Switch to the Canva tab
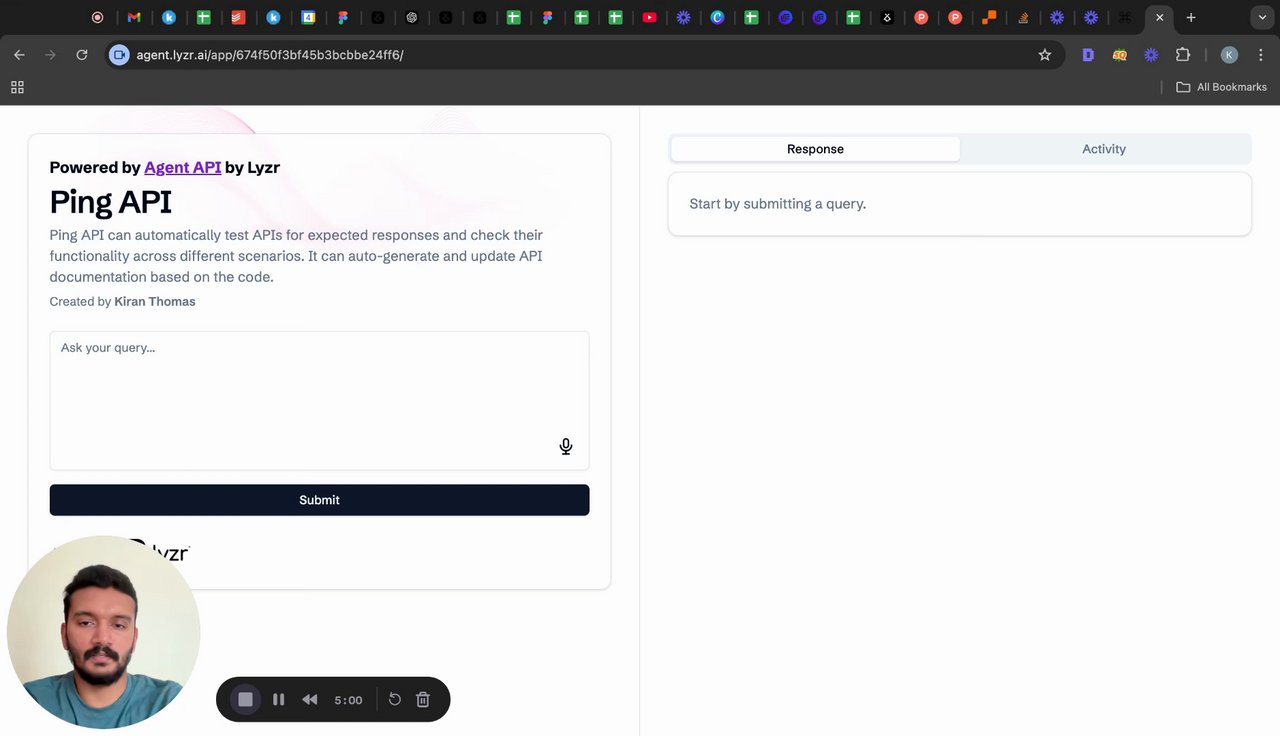The height and width of the screenshot is (736, 1280). click(x=717, y=17)
